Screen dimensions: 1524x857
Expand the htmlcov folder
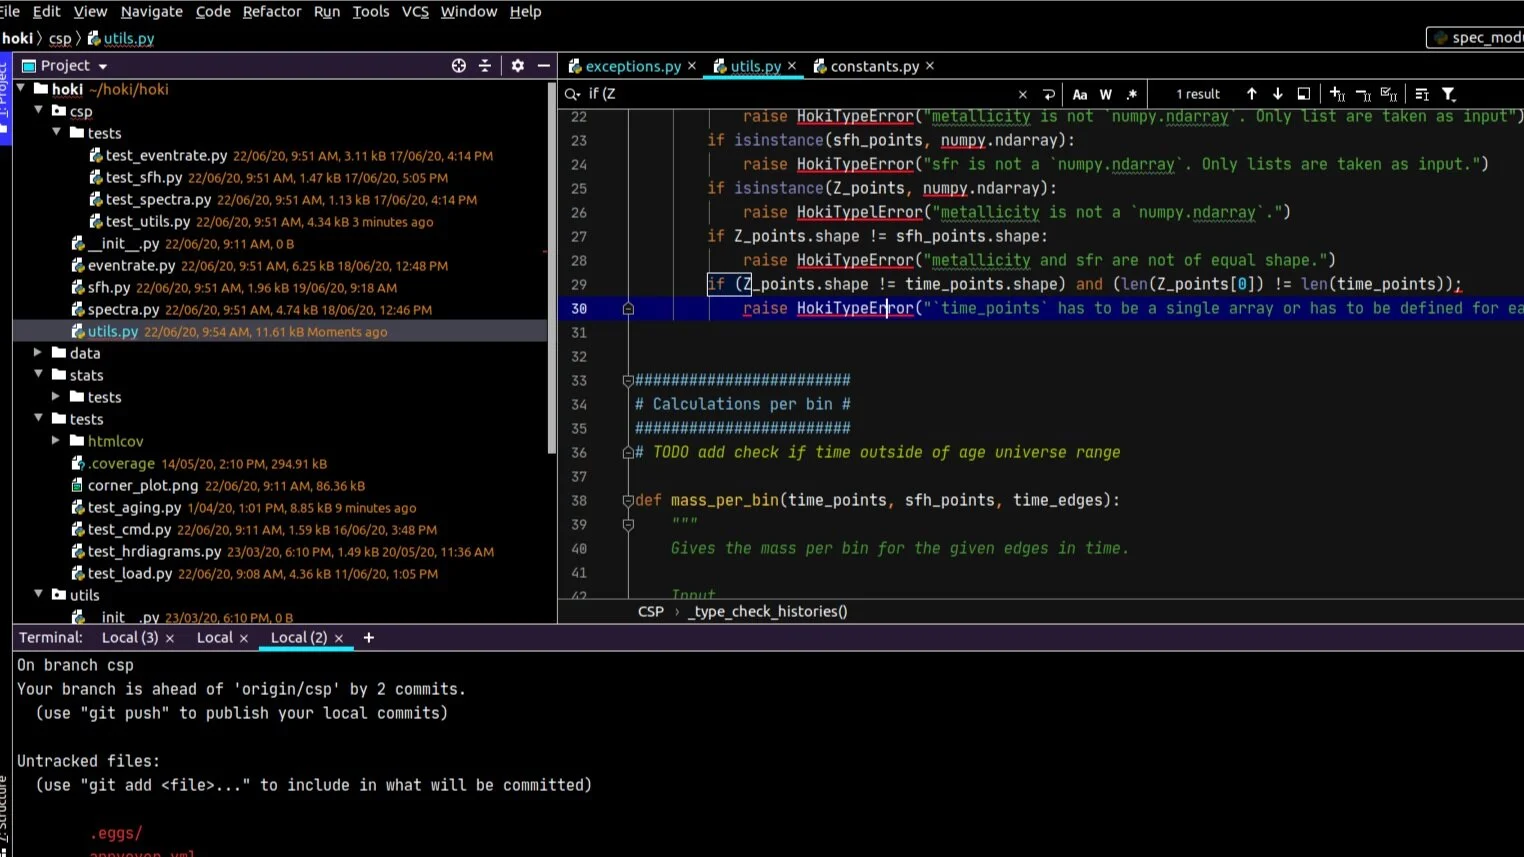56,441
